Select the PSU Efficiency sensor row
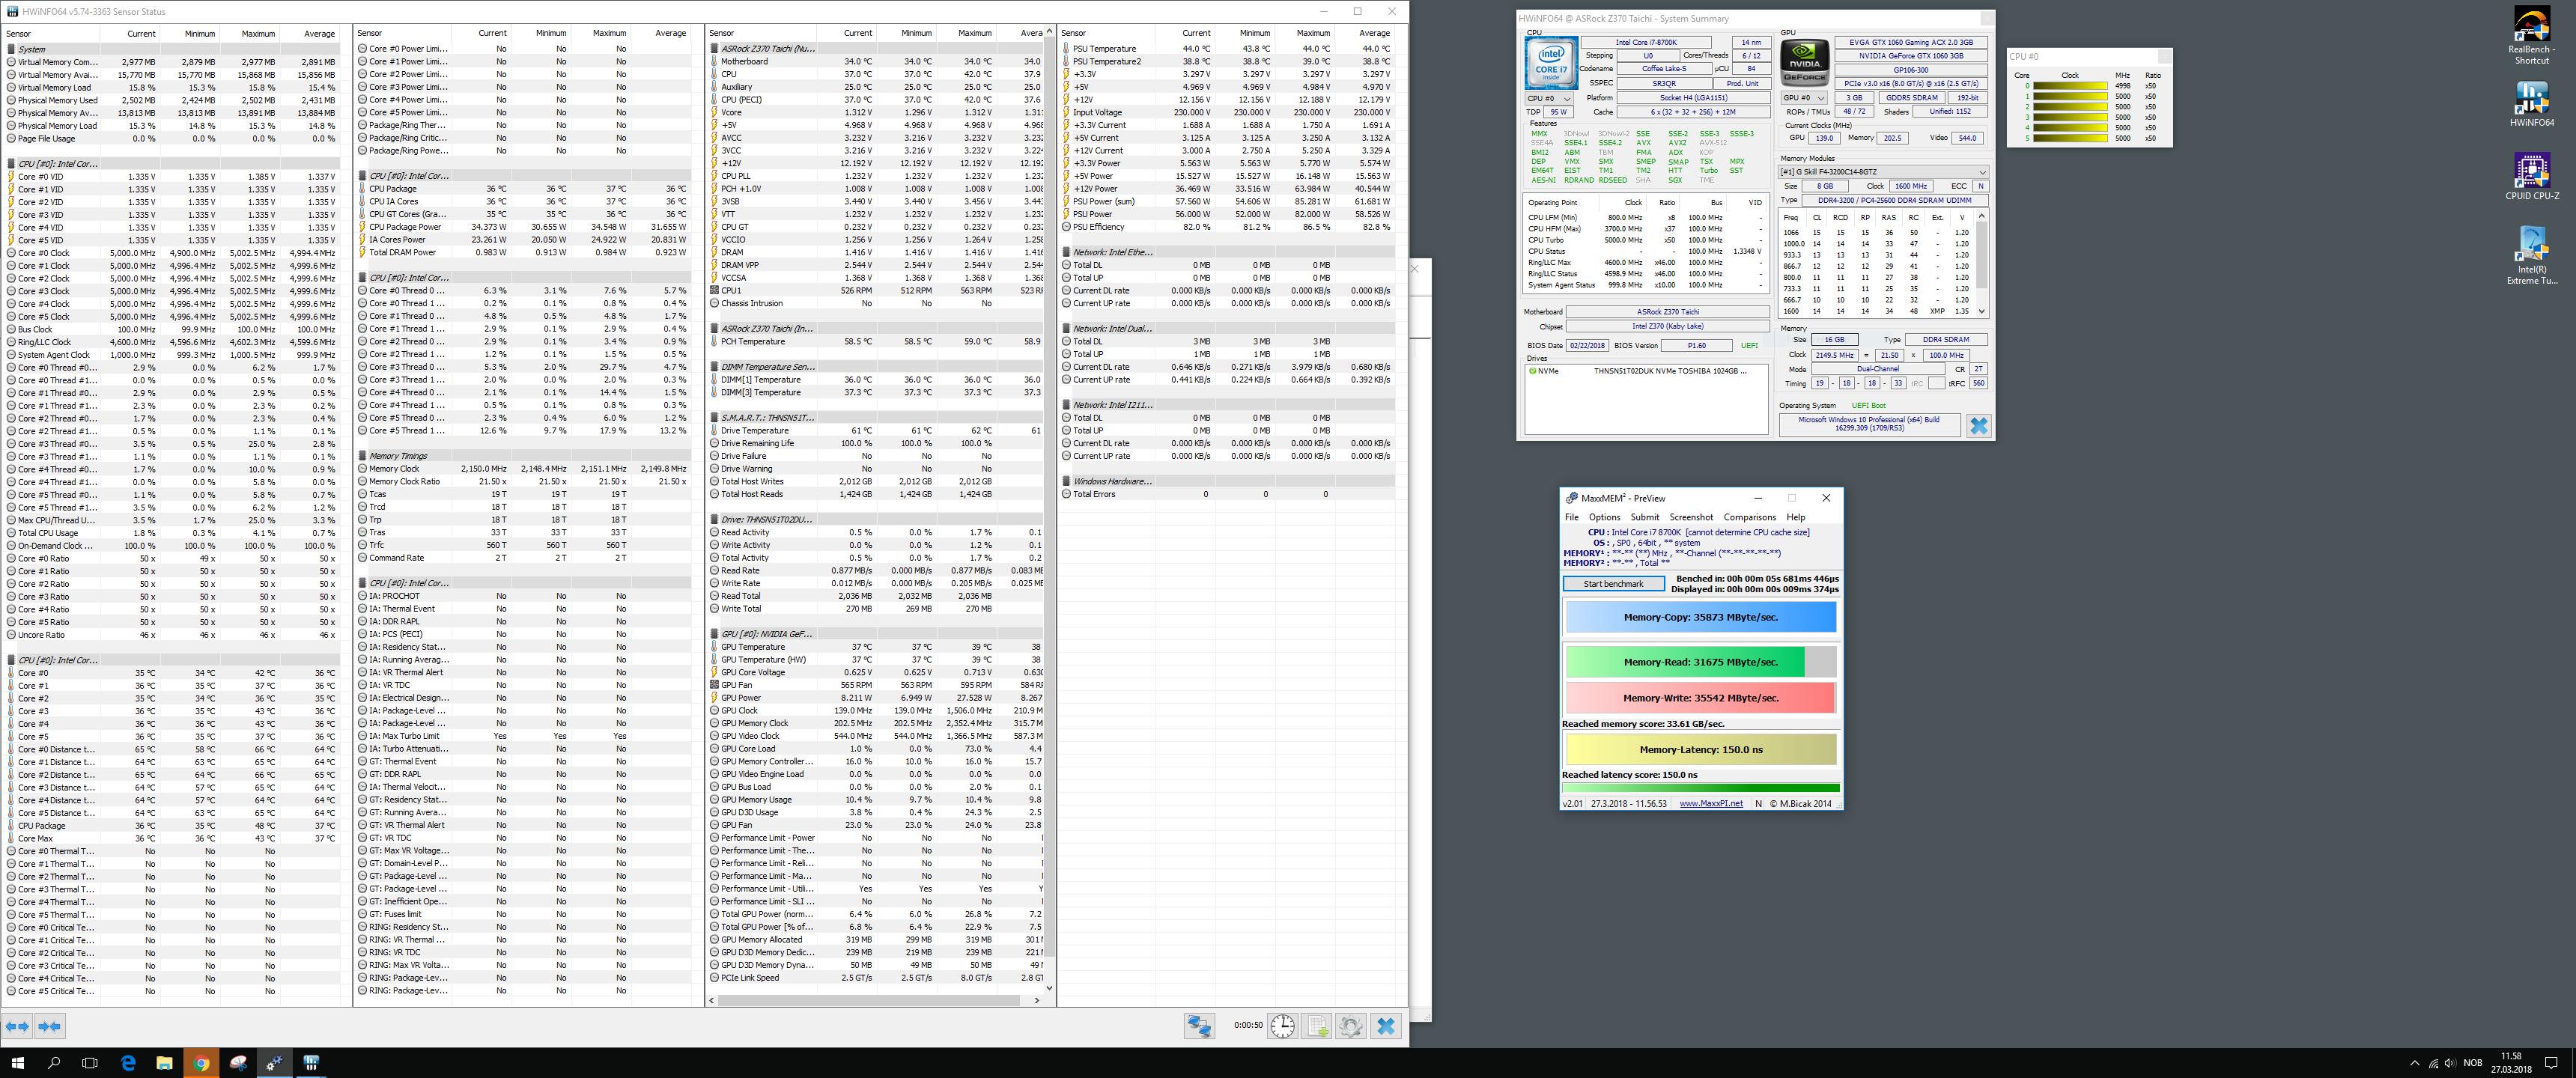2576x1078 pixels. point(1229,227)
